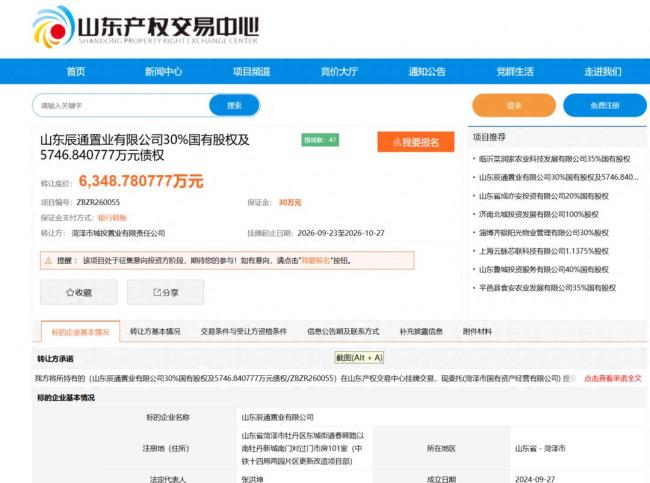Click the warning triangle icon in the reminder

pyautogui.click(x=49, y=260)
